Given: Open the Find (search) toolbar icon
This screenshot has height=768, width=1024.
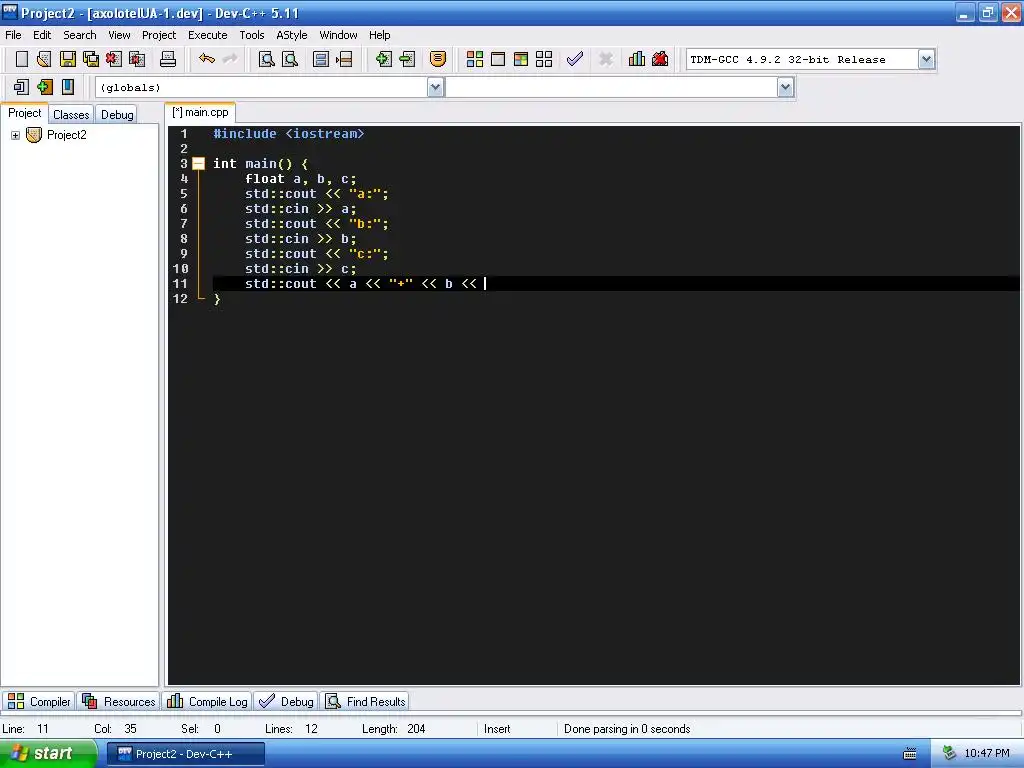Looking at the screenshot, I should (x=266, y=59).
